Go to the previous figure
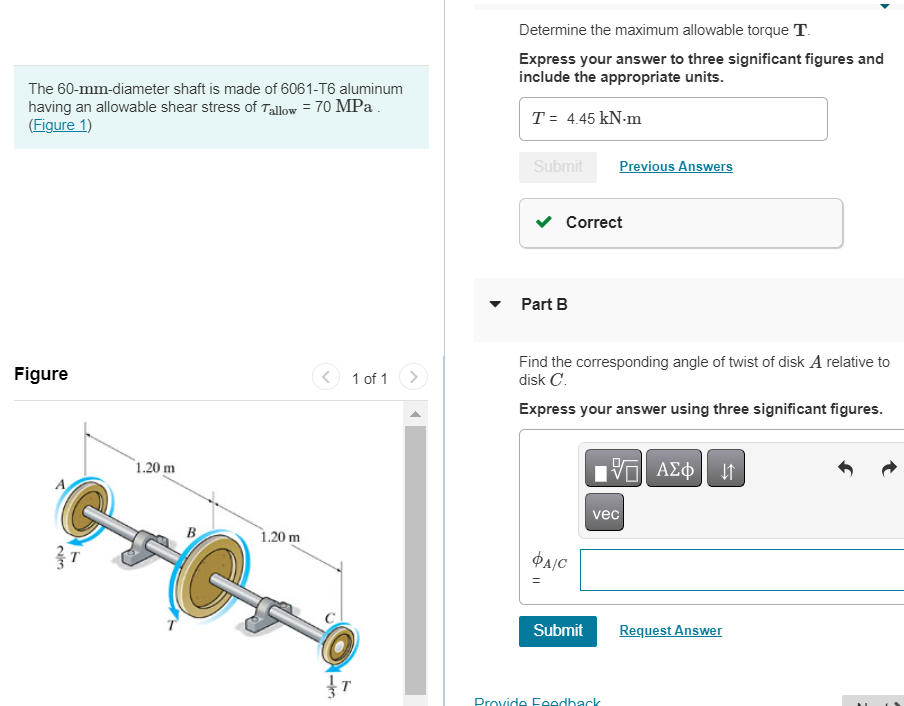Screen dimensions: 904x706 (325, 377)
